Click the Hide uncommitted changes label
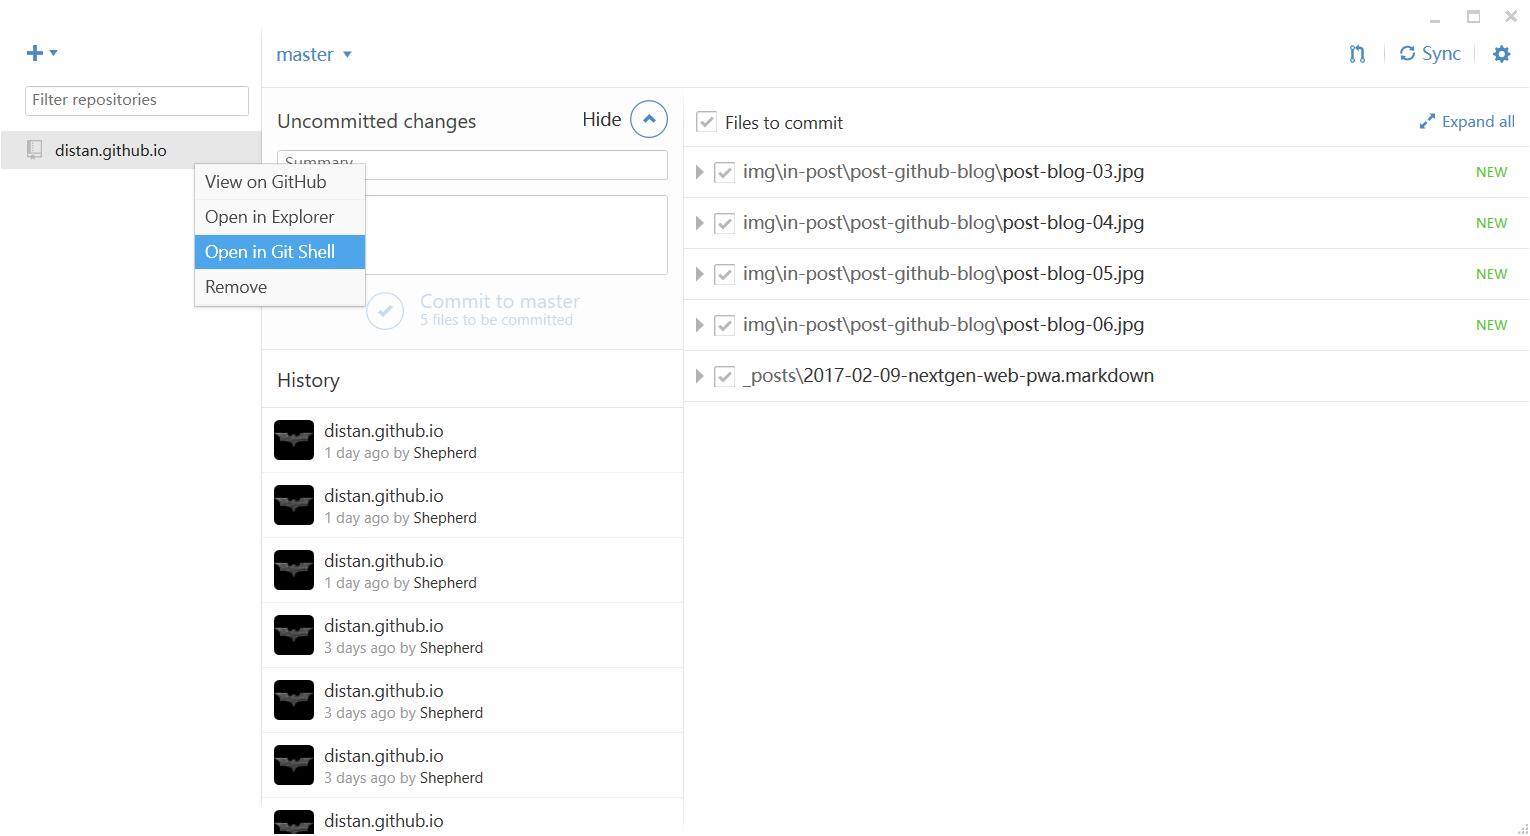Image resolution: width=1530 pixels, height=836 pixels. [x=602, y=119]
